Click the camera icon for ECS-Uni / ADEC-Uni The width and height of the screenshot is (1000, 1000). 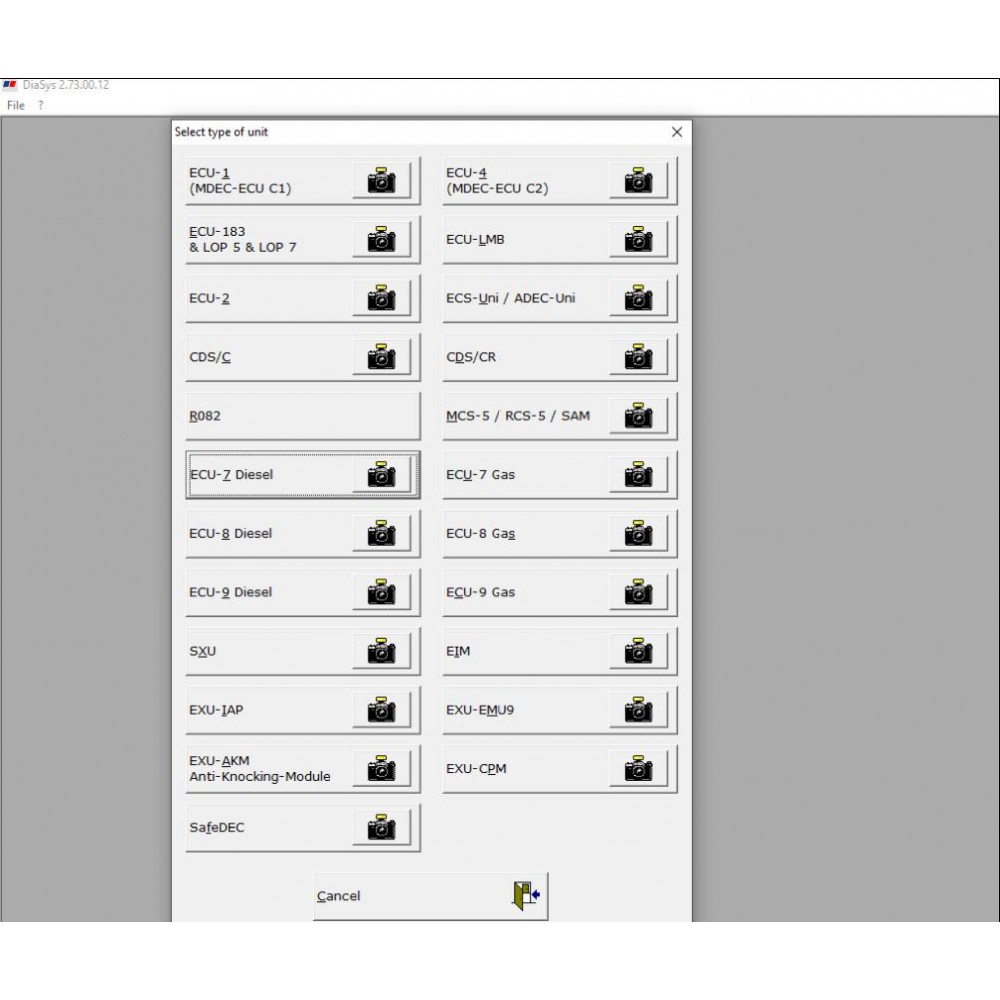(638, 297)
